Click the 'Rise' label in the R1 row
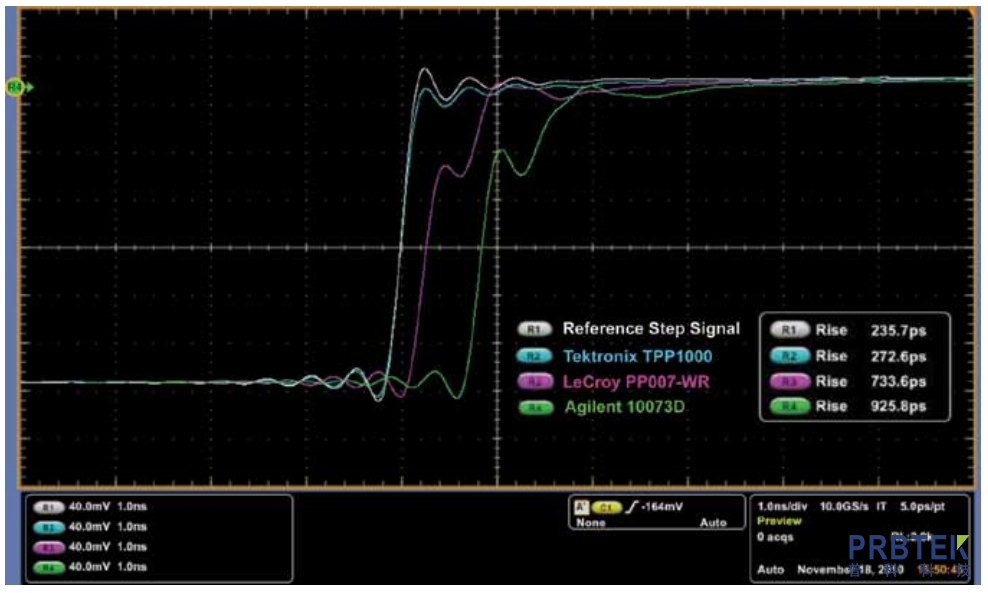 (x=831, y=330)
